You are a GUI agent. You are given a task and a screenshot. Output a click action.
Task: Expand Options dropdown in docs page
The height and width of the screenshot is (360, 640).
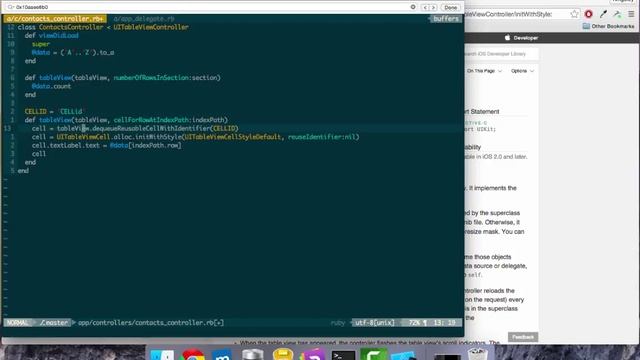pyautogui.click(x=522, y=71)
